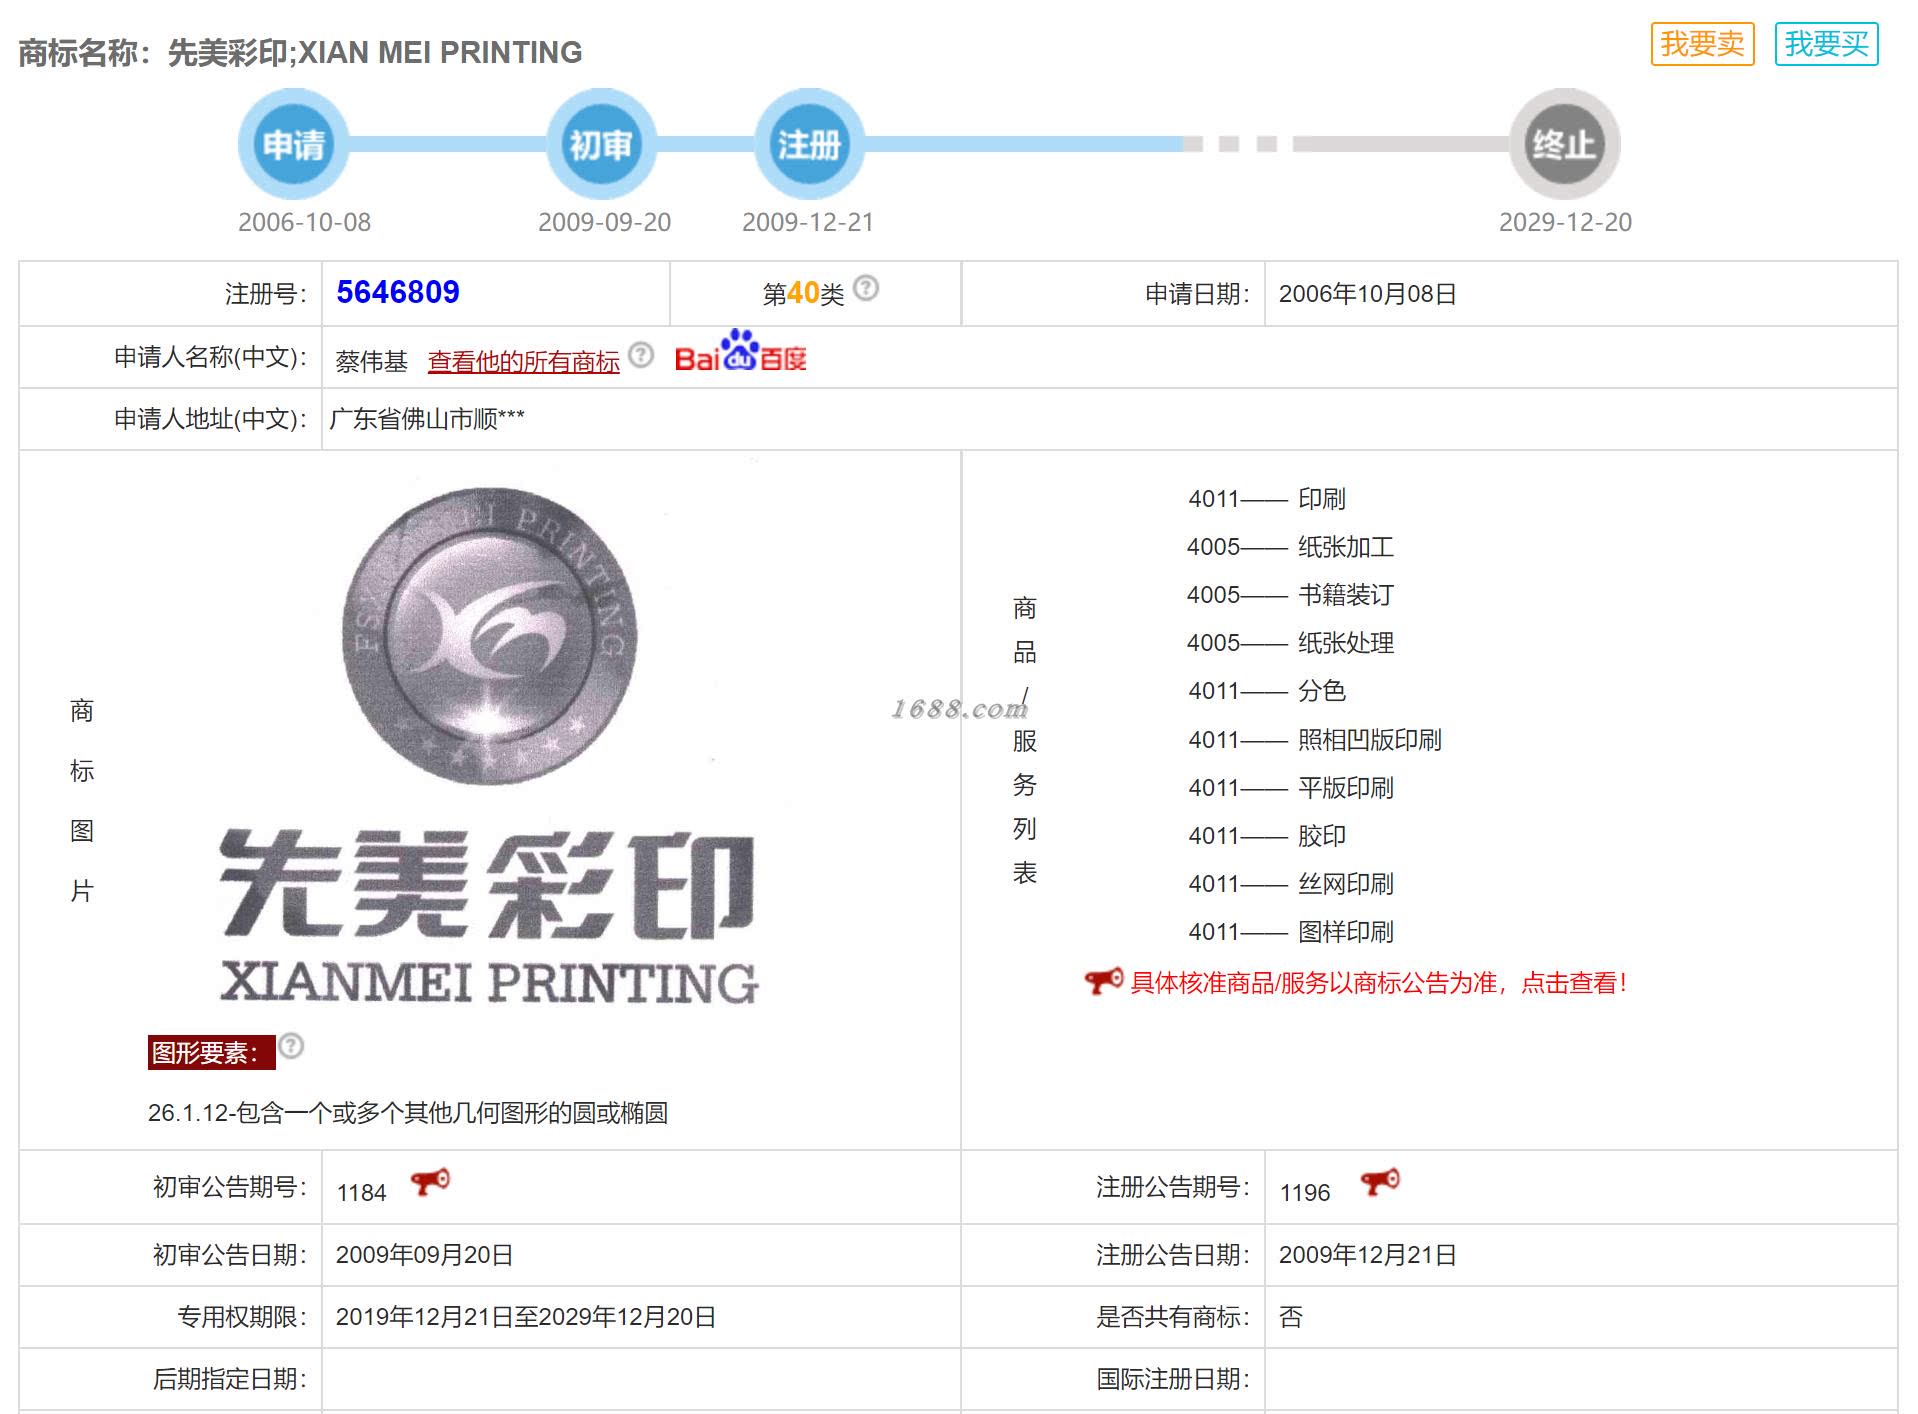Click the megaphone icon before 具体核准商品 notice

[1104, 981]
